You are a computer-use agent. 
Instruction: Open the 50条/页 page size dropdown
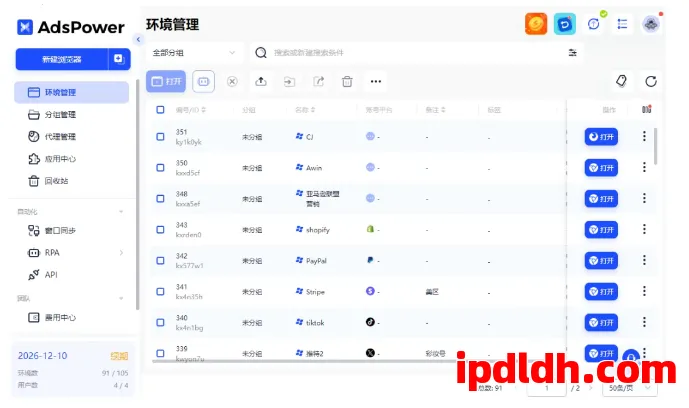point(630,388)
